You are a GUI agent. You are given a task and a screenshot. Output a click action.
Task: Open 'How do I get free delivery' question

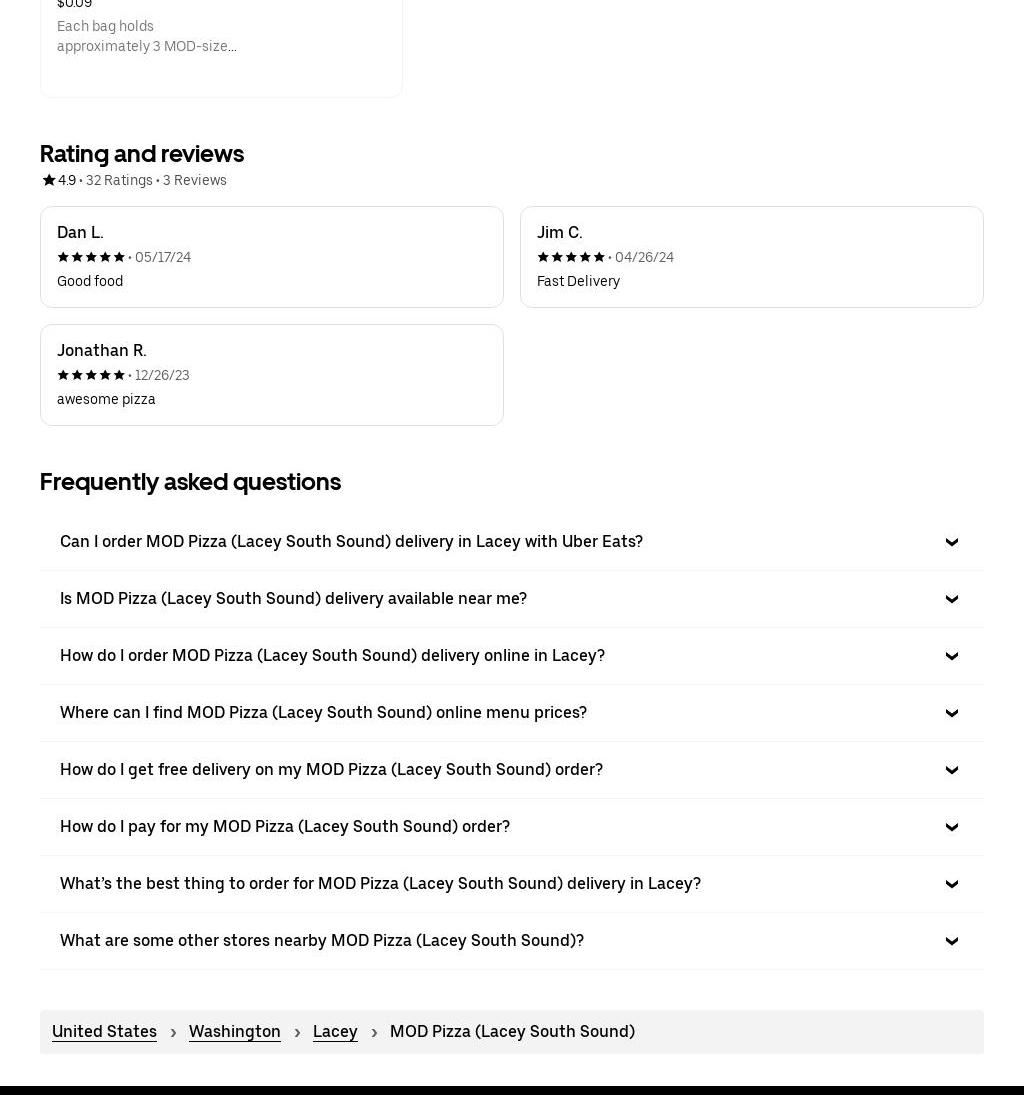coord(331,769)
